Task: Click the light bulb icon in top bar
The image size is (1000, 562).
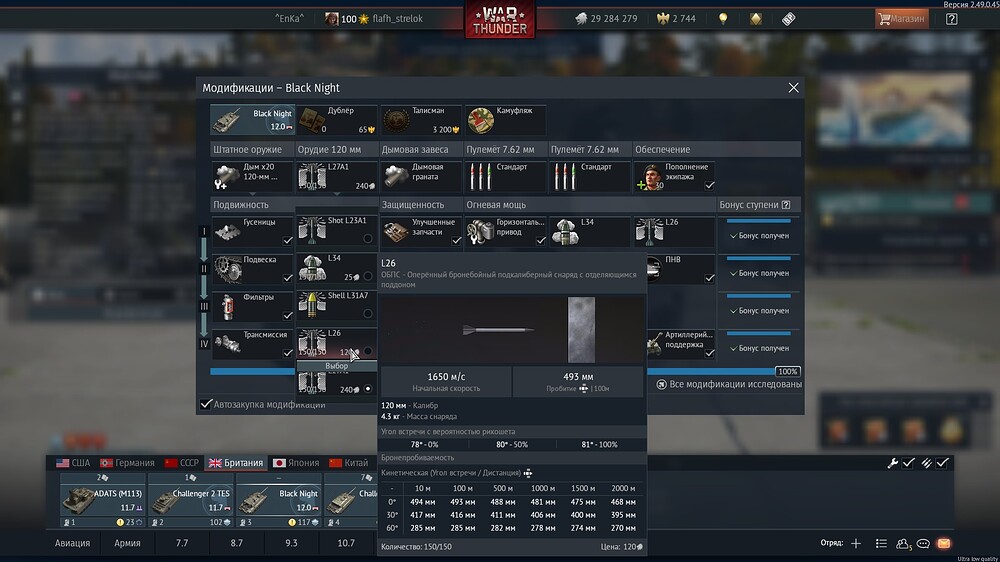Action: [x=723, y=18]
